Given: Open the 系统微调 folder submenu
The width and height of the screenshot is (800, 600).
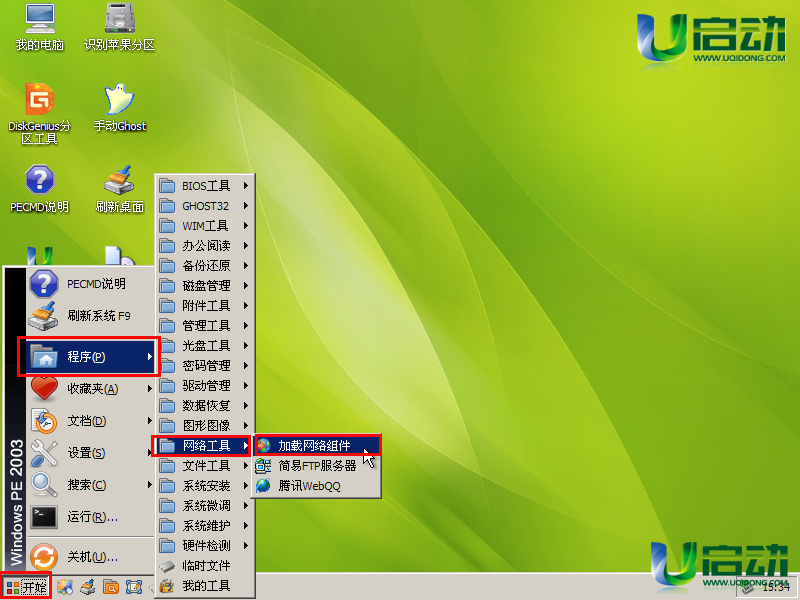Looking at the screenshot, I should pyautogui.click(x=205, y=506).
